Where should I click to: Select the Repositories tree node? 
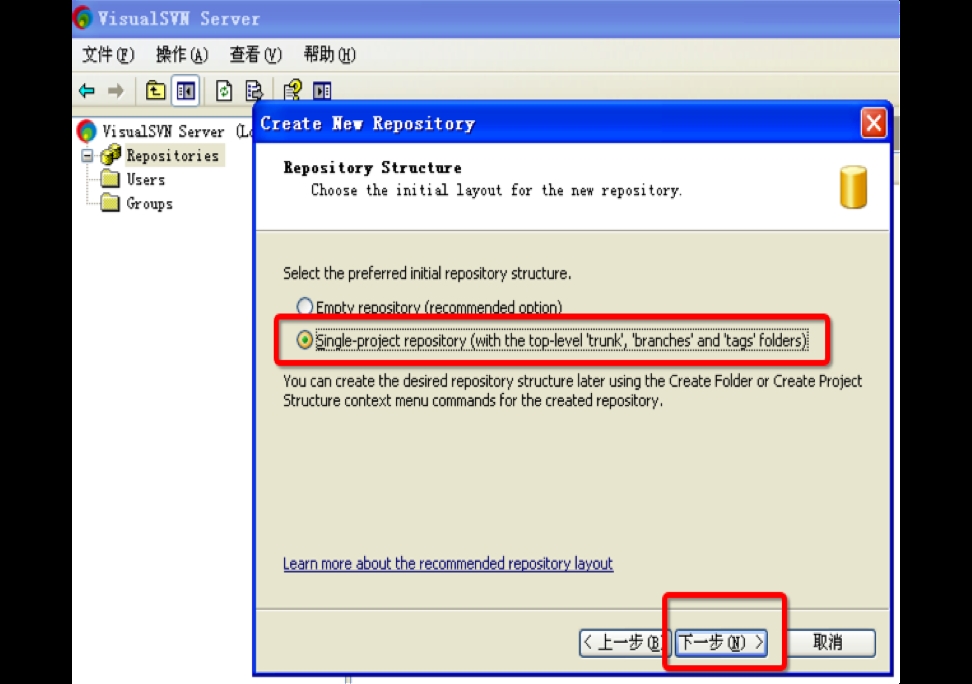172,155
